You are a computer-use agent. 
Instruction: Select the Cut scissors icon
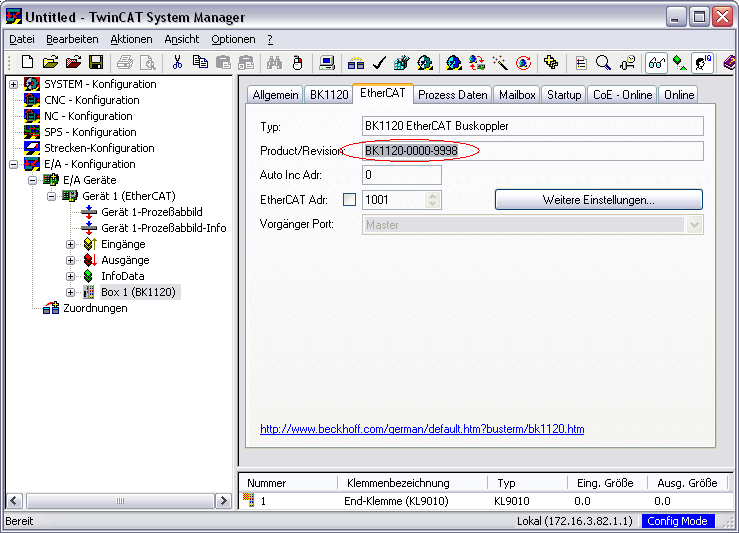pyautogui.click(x=177, y=63)
